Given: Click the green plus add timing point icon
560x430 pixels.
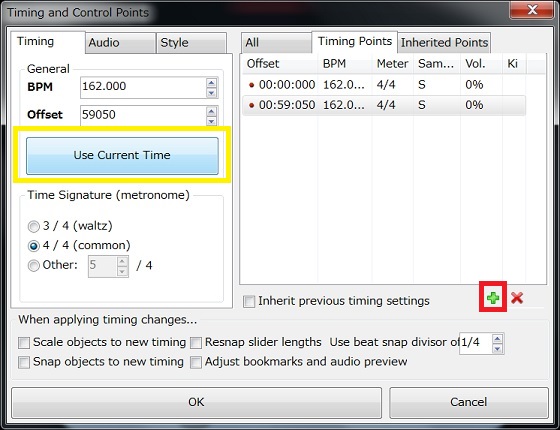Looking at the screenshot, I should (493, 298).
